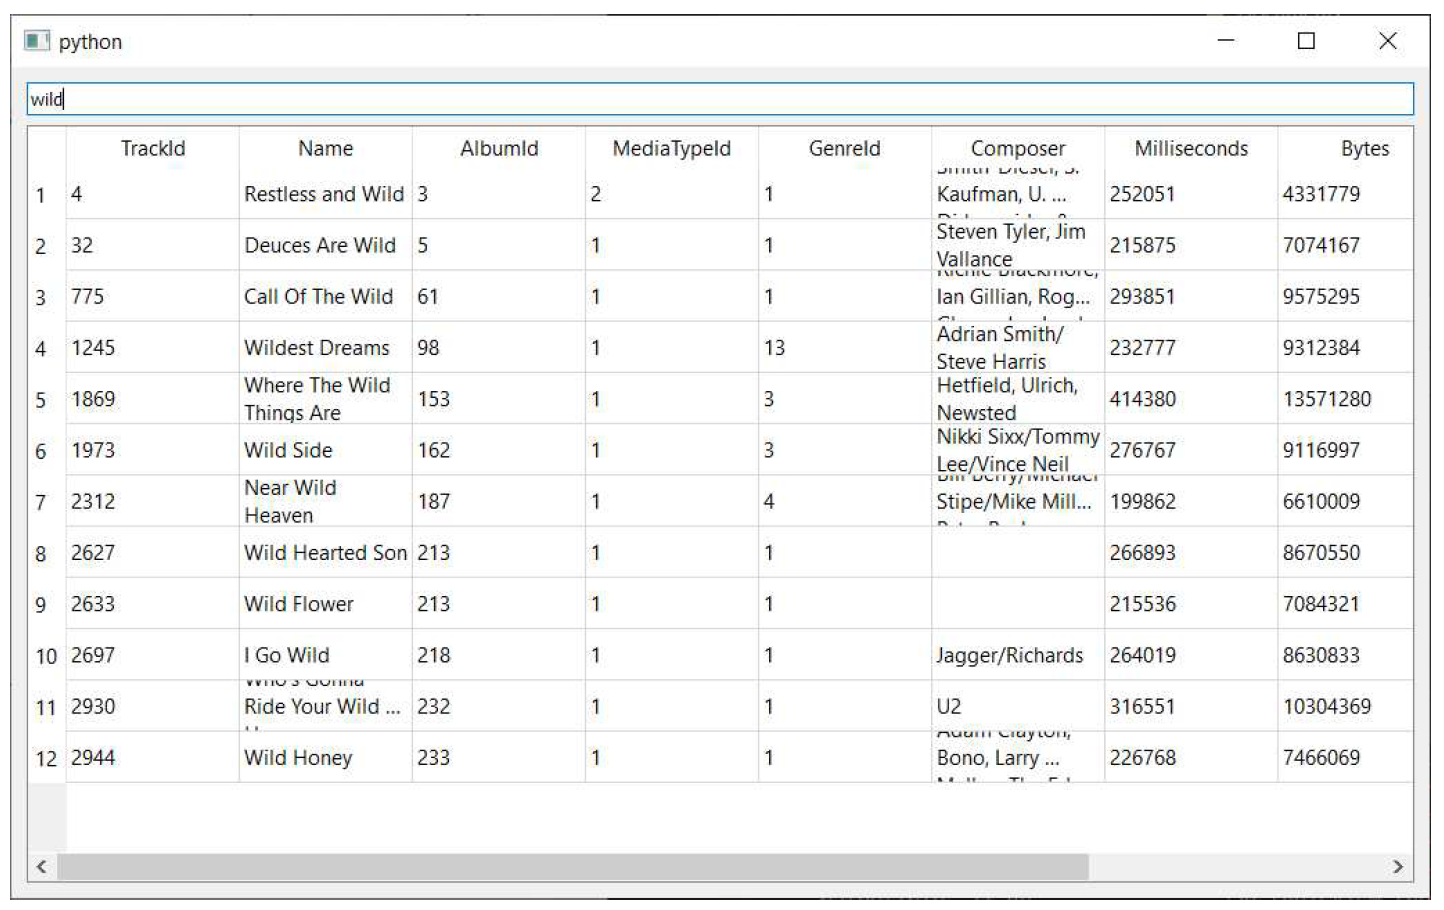The image size is (1444, 910).
Task: Select the Name column header
Action: (x=326, y=149)
